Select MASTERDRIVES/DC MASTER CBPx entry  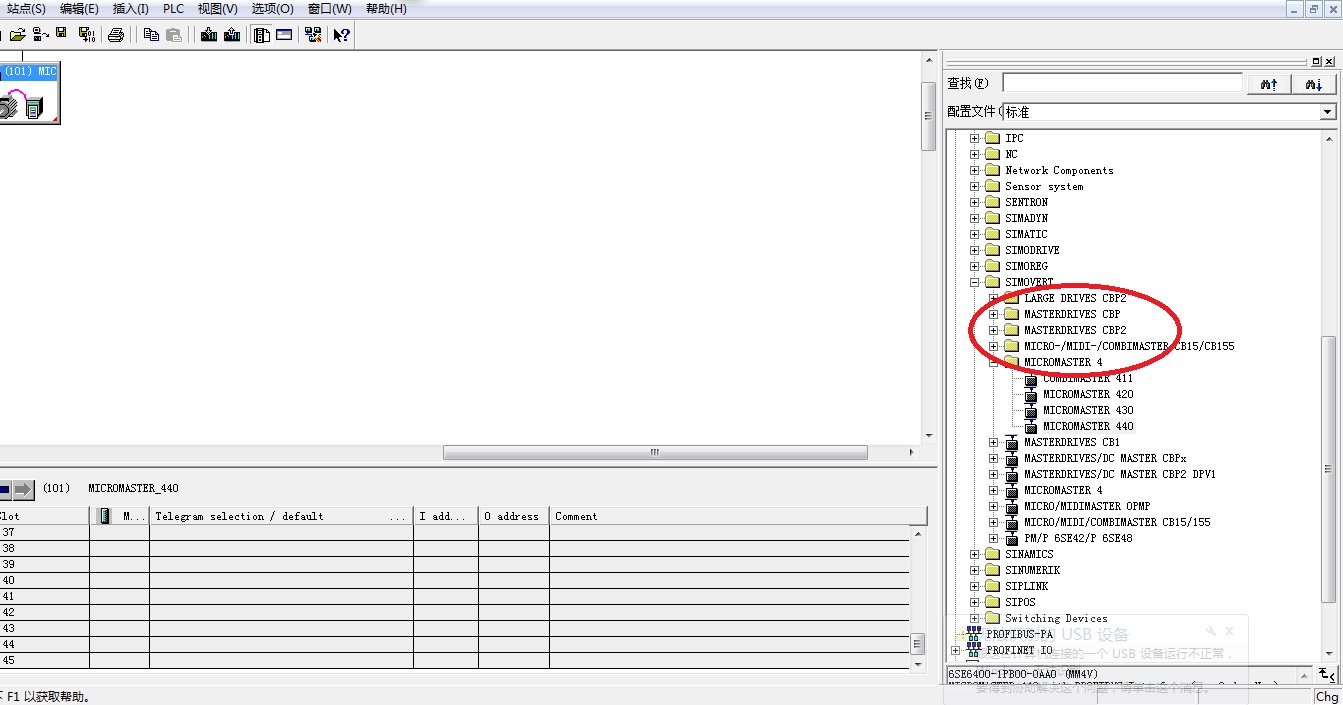1105,458
